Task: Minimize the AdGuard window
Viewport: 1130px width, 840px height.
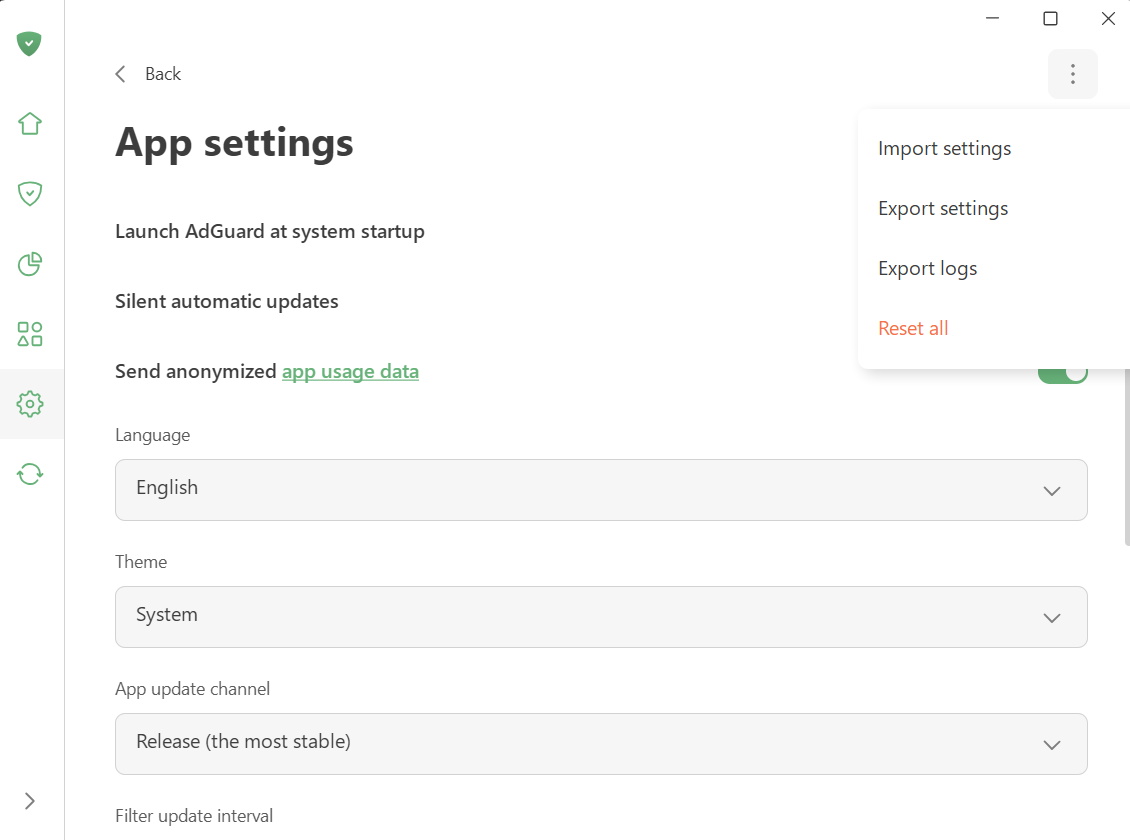Action: [x=992, y=18]
